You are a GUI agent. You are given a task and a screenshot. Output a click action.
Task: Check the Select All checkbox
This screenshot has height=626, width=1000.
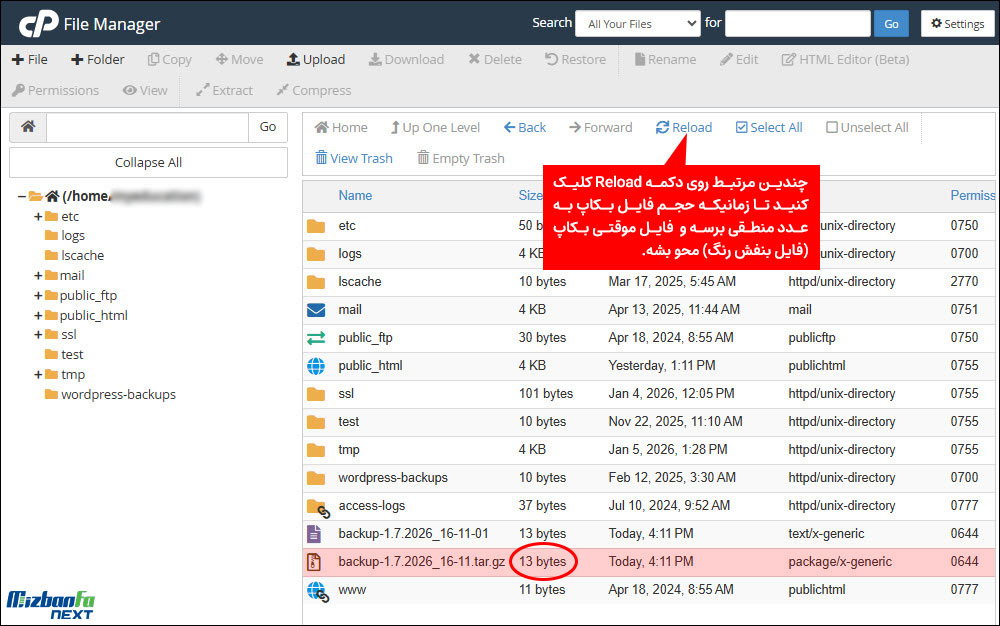pyautogui.click(x=741, y=127)
